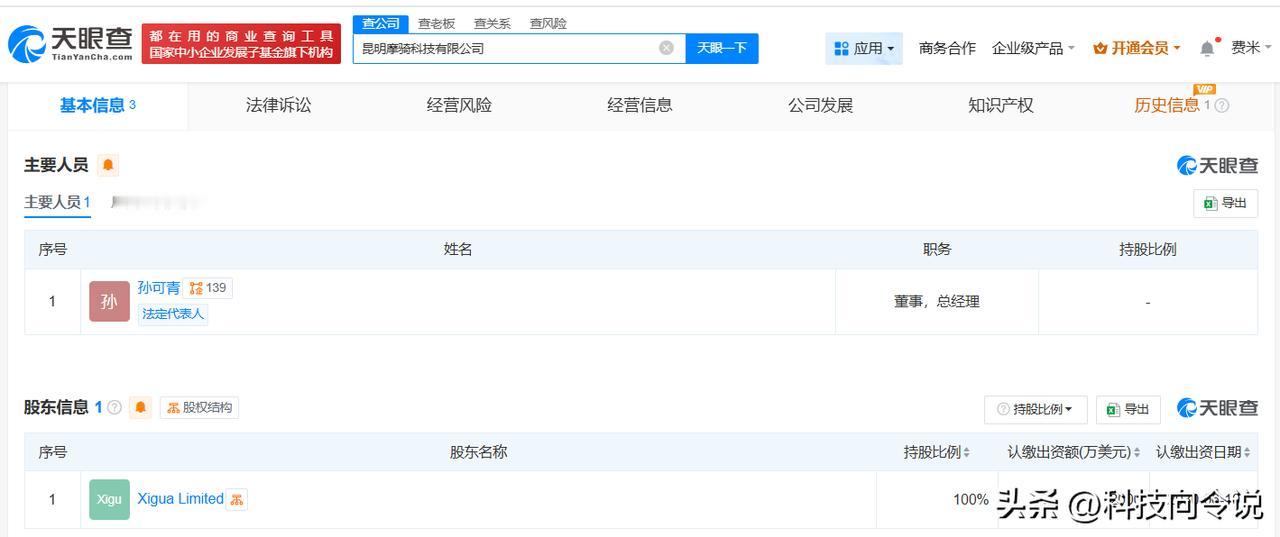Image resolution: width=1280 pixels, height=537 pixels.
Task: Export the 股东信息 table with 导出
Action: (x=1128, y=409)
